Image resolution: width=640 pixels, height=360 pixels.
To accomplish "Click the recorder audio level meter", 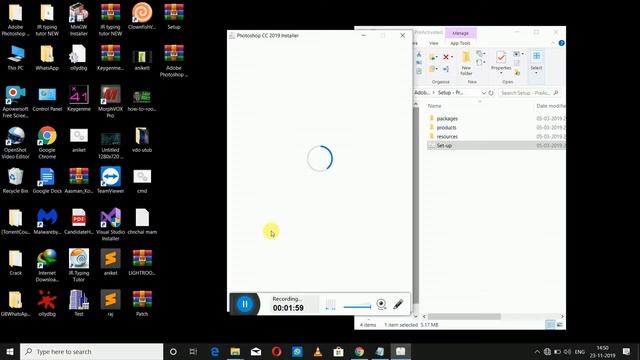I will click(x=331, y=304).
